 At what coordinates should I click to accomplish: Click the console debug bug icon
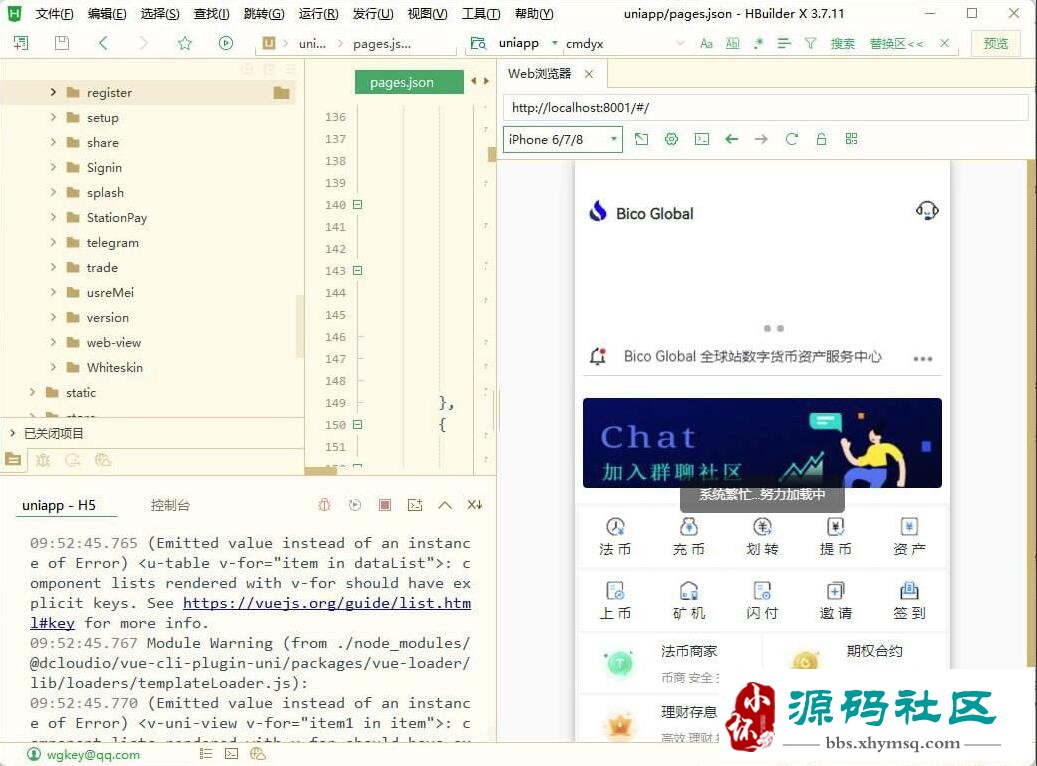(324, 505)
